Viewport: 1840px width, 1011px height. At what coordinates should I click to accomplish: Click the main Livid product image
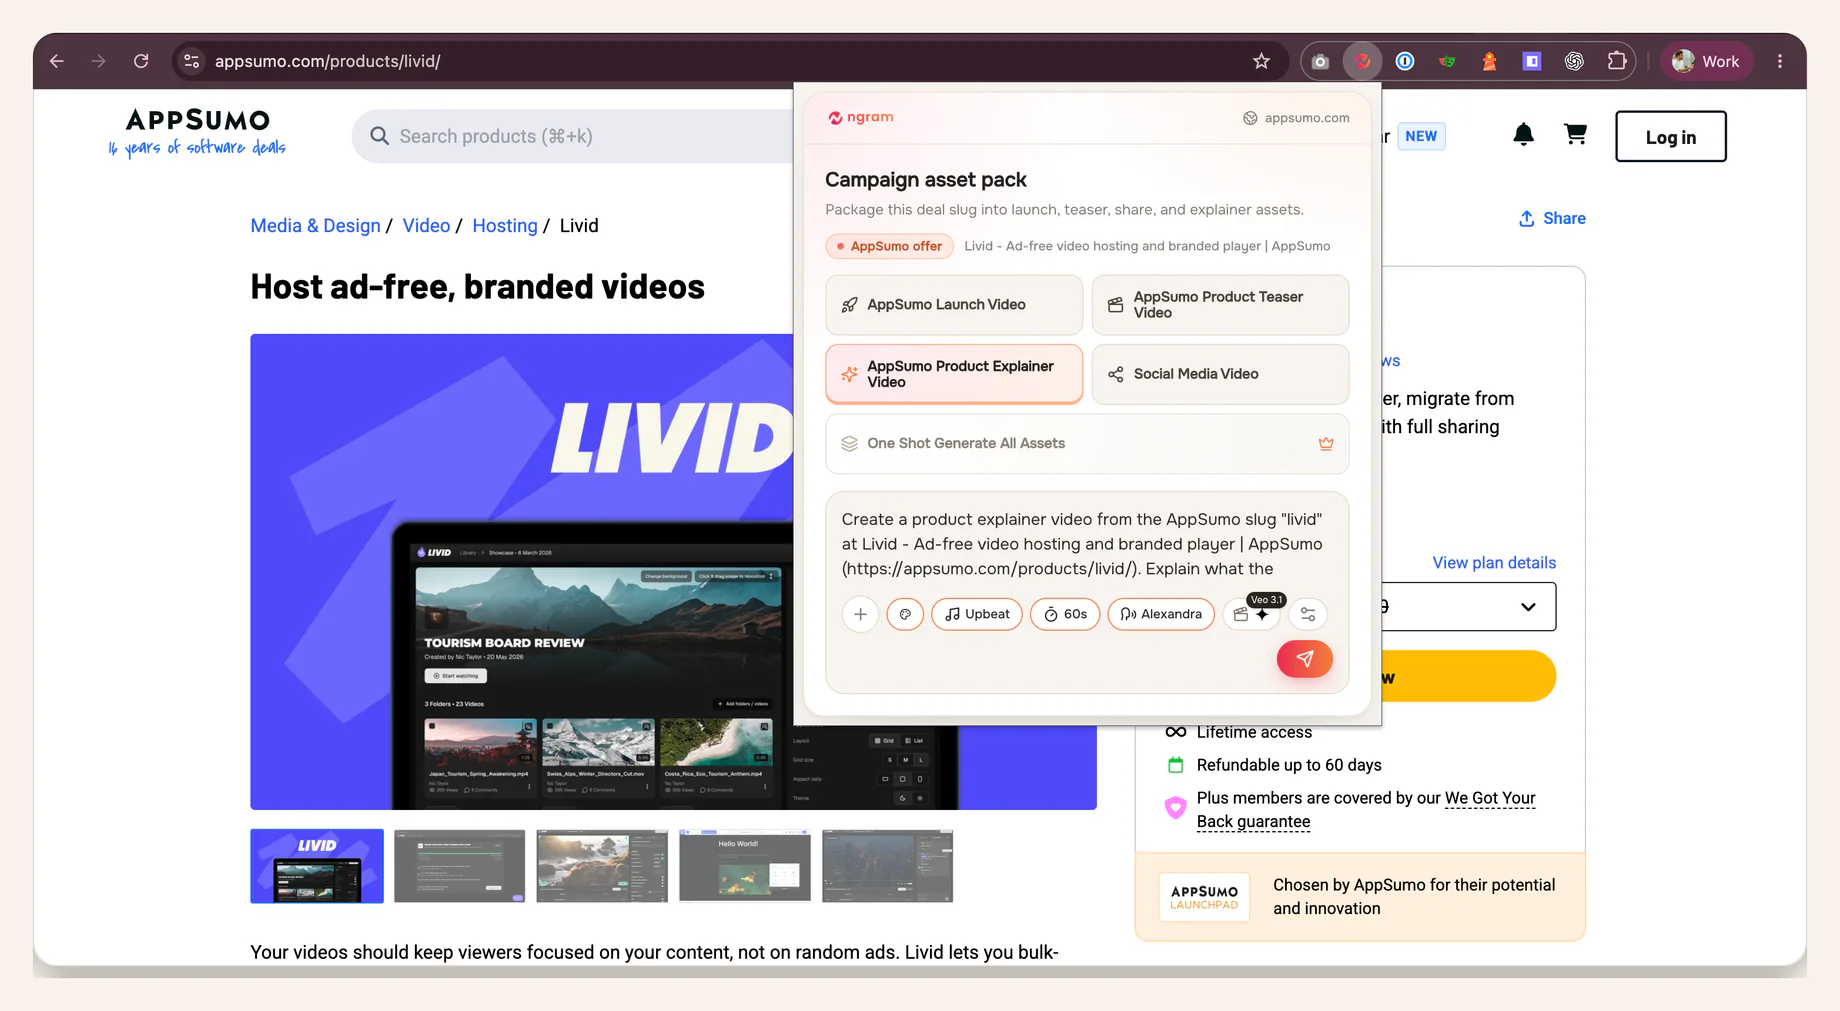point(522,572)
